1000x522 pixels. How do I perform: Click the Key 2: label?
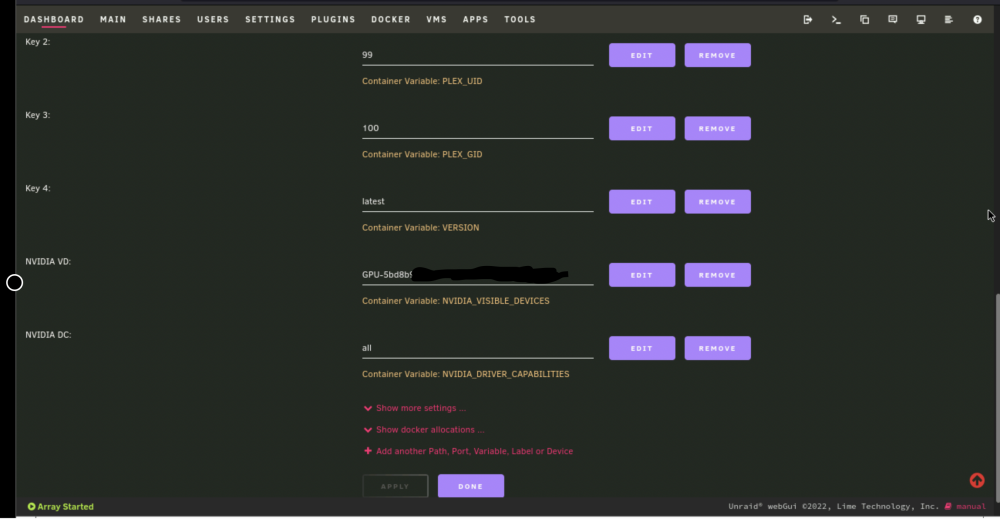38,41
